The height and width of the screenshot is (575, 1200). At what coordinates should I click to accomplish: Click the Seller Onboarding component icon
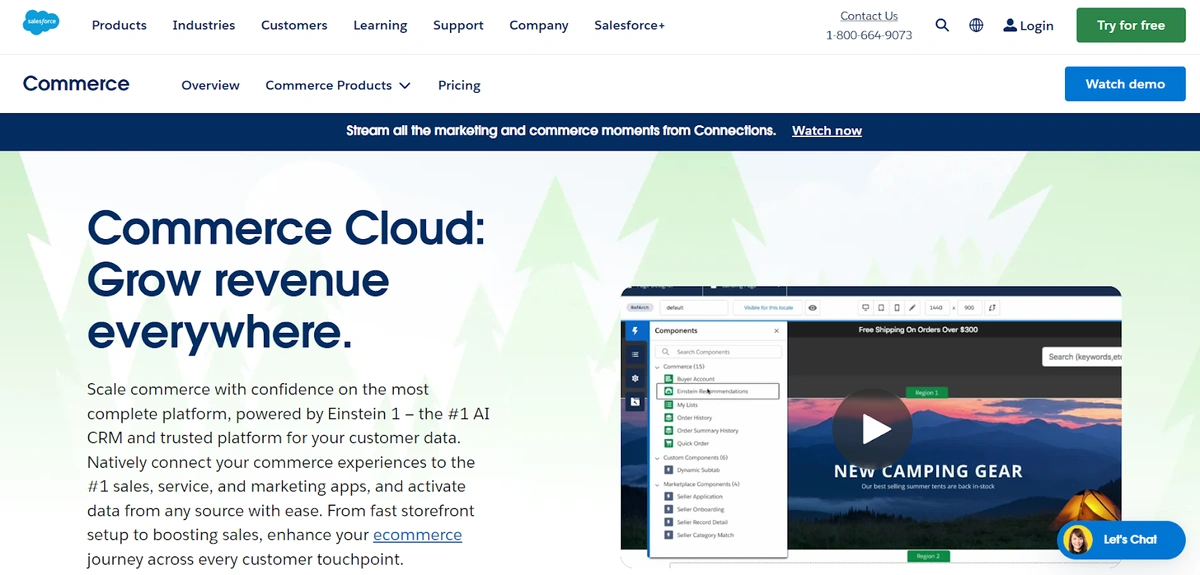pyautogui.click(x=669, y=510)
